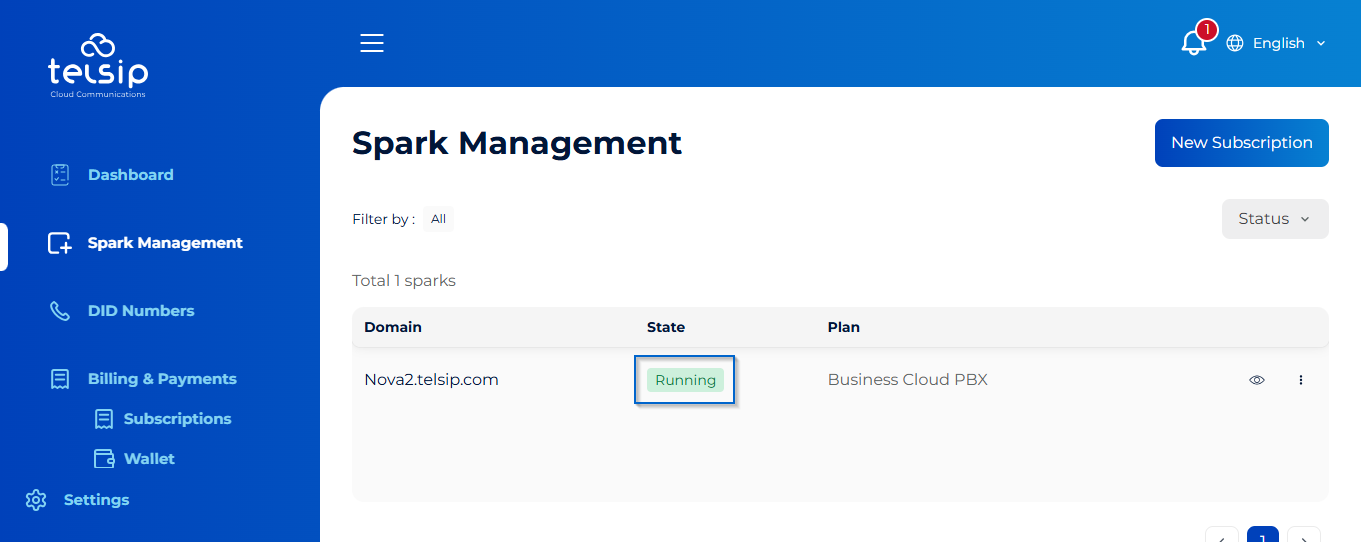Click the DID Numbers phone icon
This screenshot has width=1366, height=542.
coord(60,311)
